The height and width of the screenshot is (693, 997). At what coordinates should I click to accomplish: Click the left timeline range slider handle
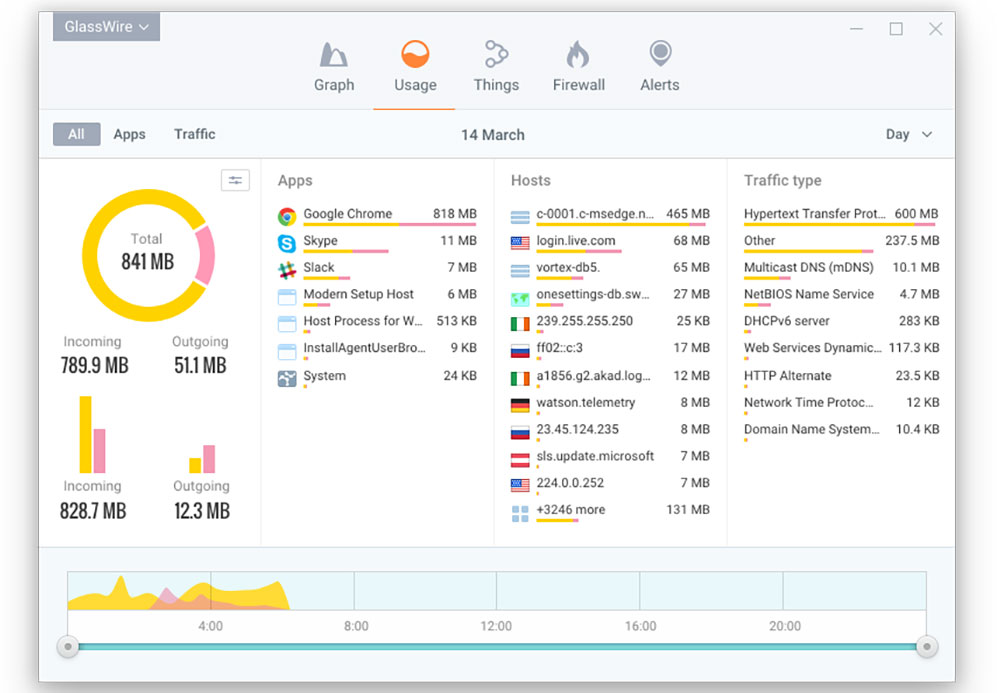[68, 647]
